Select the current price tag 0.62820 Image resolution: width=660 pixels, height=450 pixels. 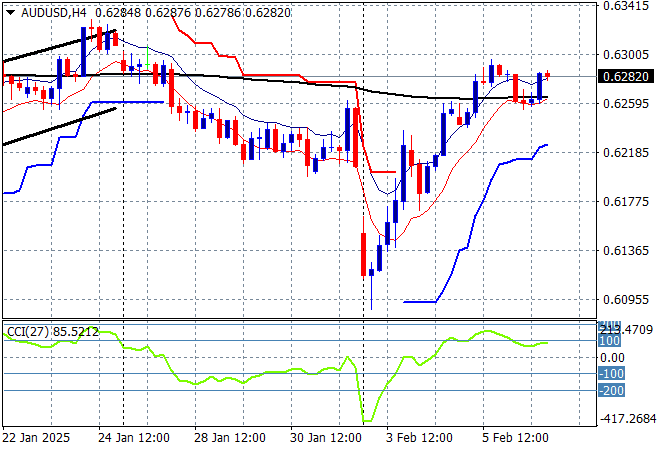627,76
